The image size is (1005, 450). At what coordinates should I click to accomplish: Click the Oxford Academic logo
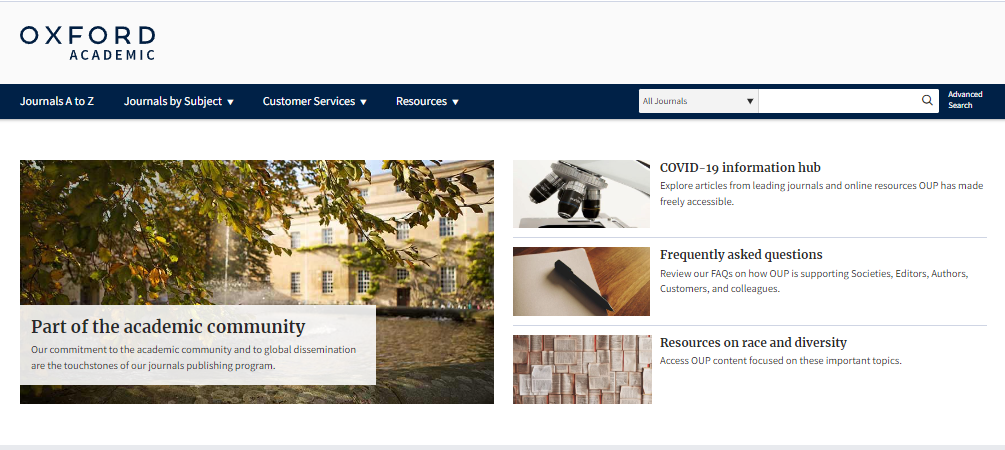87,43
